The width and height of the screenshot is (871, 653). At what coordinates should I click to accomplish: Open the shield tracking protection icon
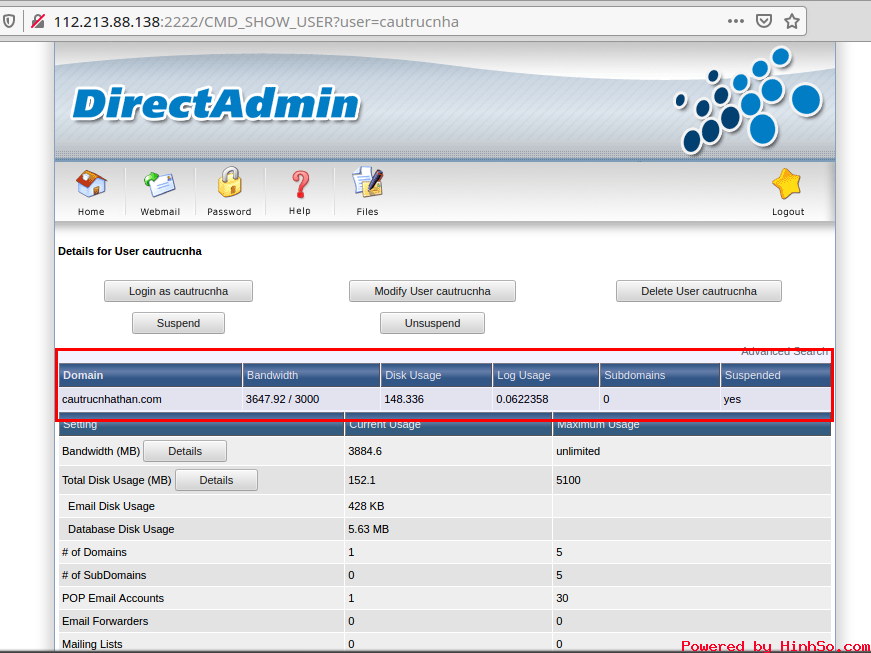coord(9,22)
